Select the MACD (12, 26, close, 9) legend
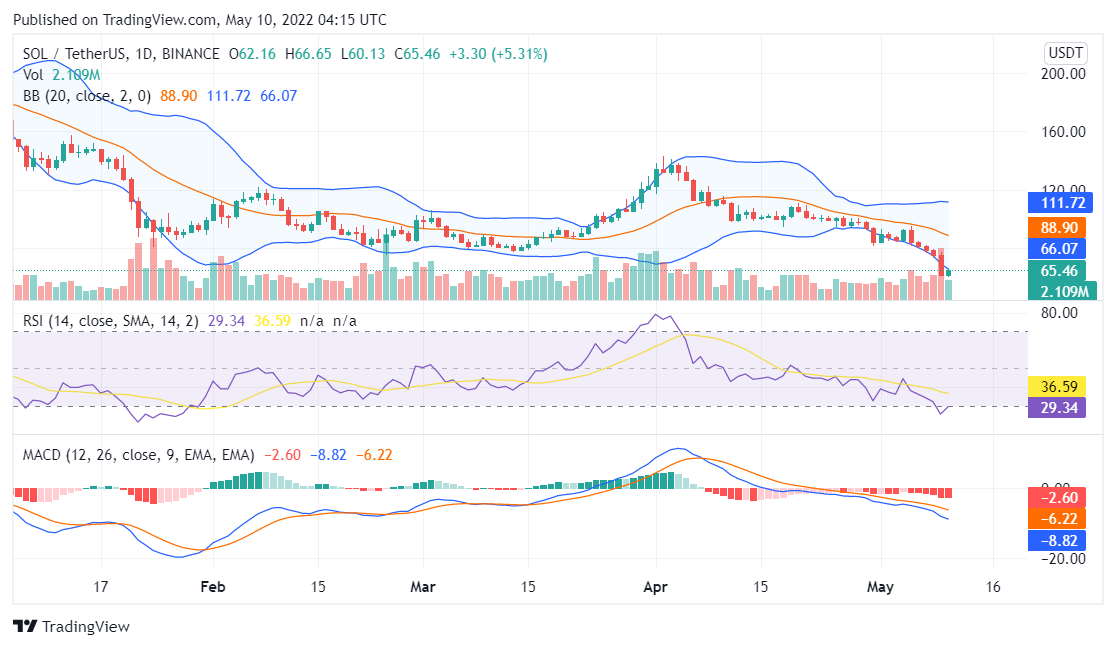The height and width of the screenshot is (648, 1116). [138, 455]
